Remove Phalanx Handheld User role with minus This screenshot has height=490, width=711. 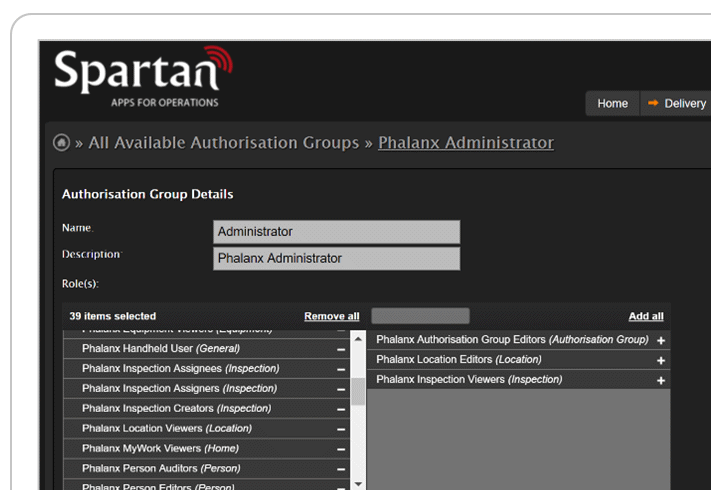(x=341, y=349)
